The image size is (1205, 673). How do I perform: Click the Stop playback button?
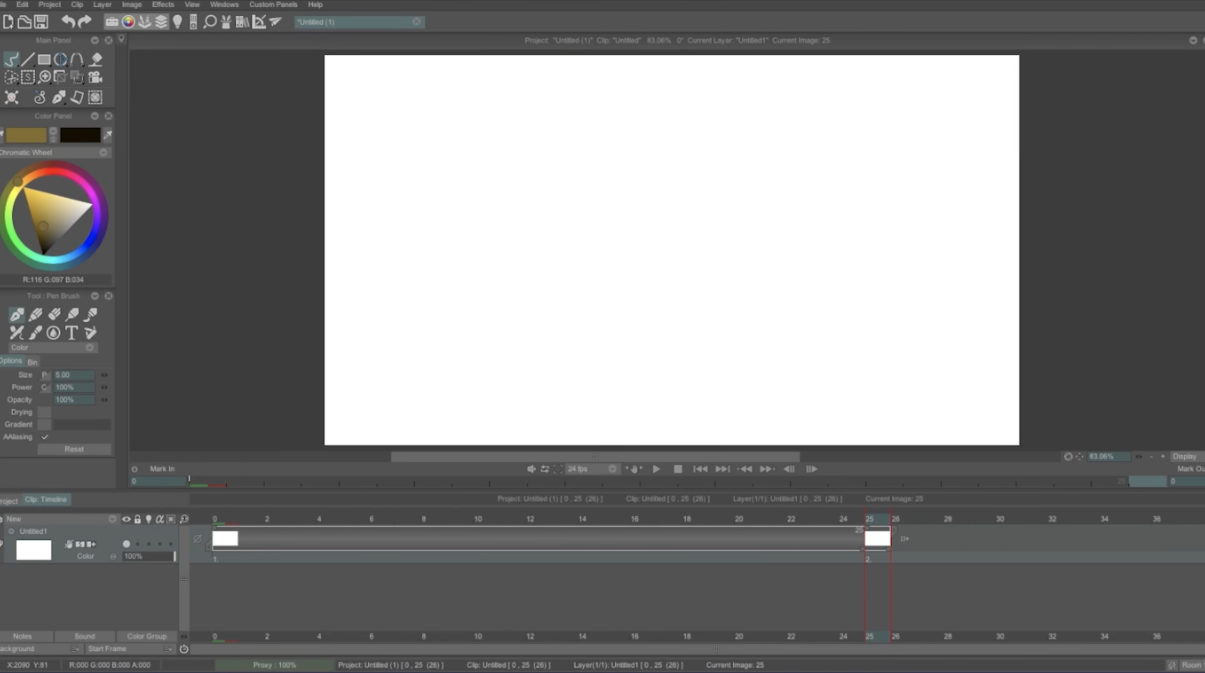tap(678, 468)
